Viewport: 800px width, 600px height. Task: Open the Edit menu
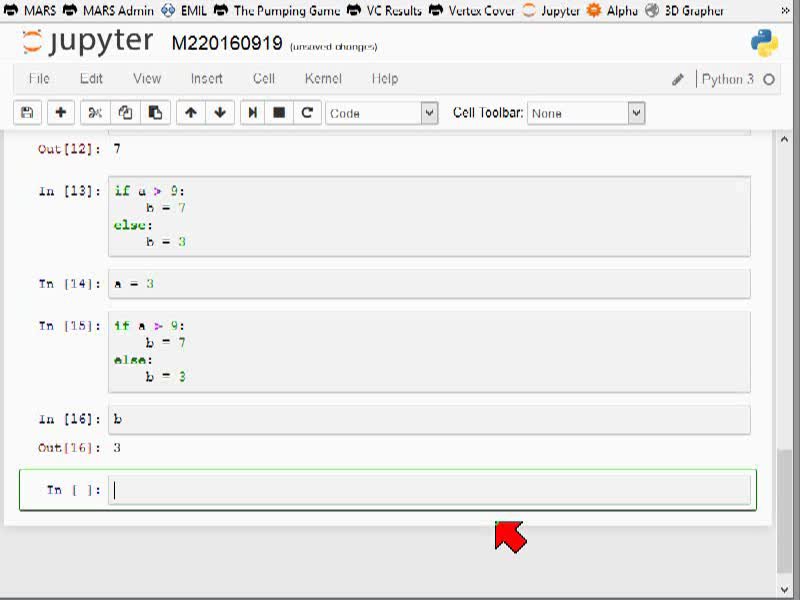click(x=91, y=79)
